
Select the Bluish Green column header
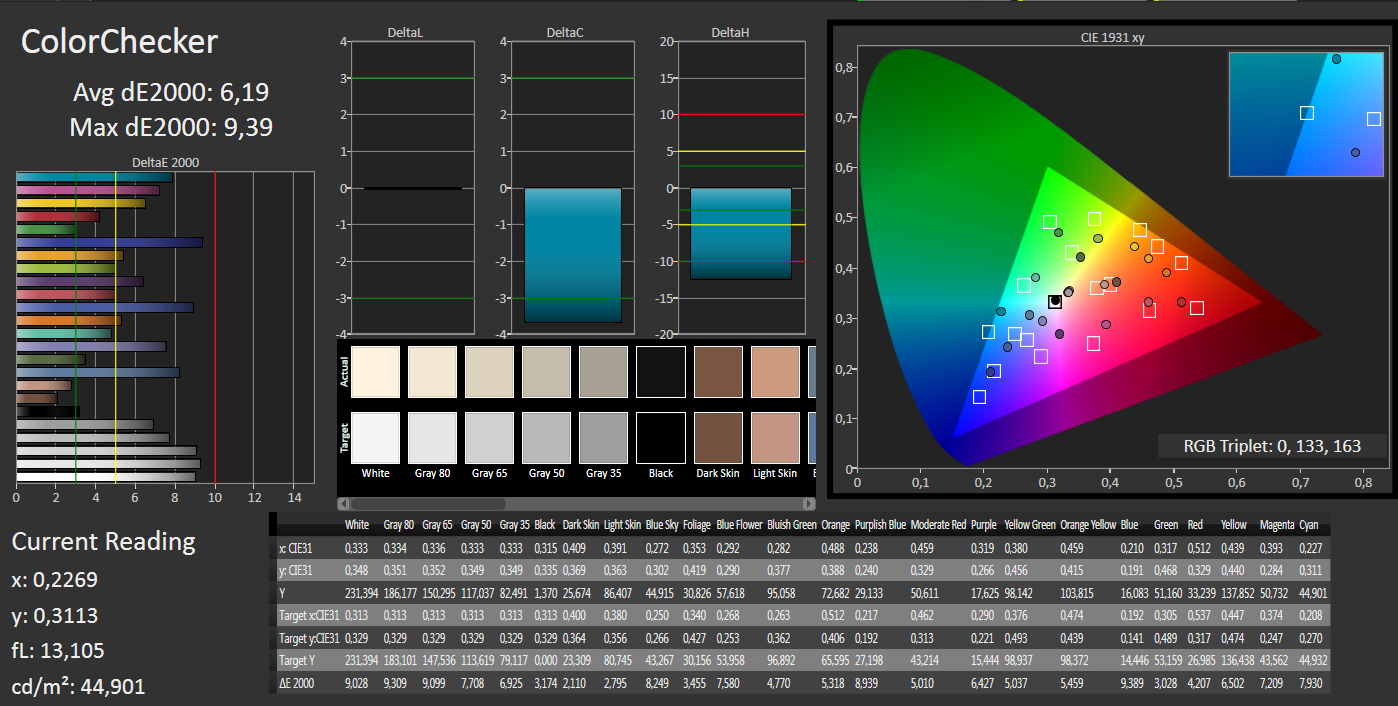point(792,524)
